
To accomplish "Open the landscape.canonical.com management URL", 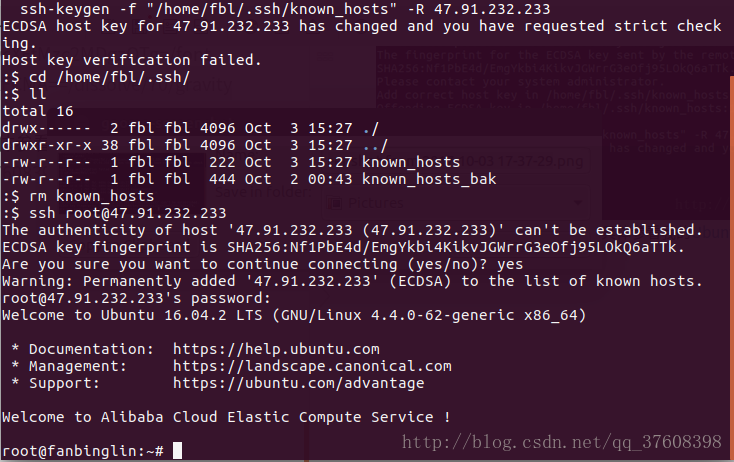I will [312, 366].
